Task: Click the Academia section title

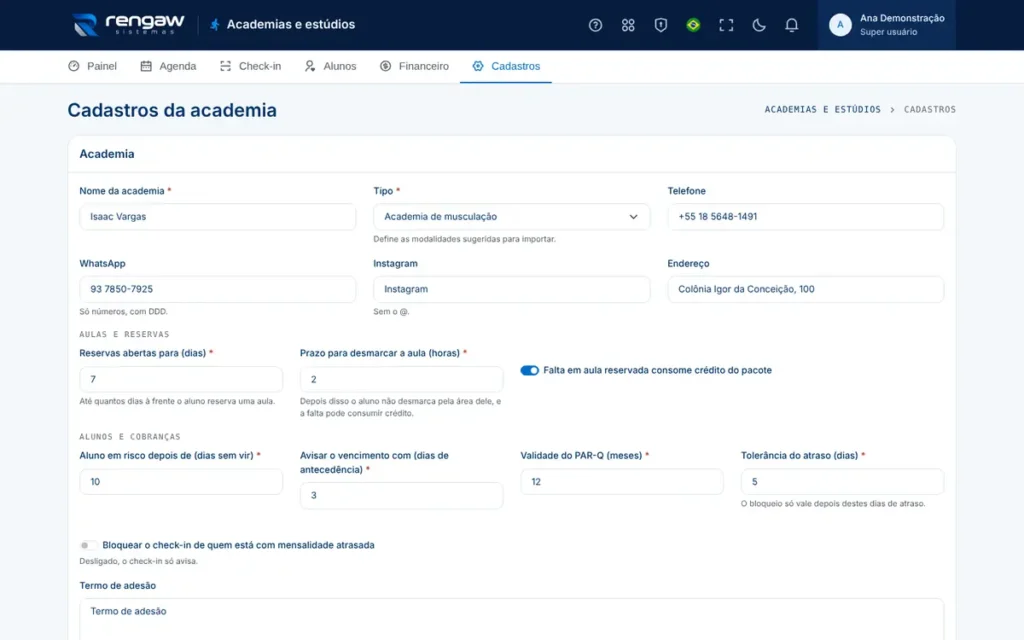Action: tap(106, 154)
